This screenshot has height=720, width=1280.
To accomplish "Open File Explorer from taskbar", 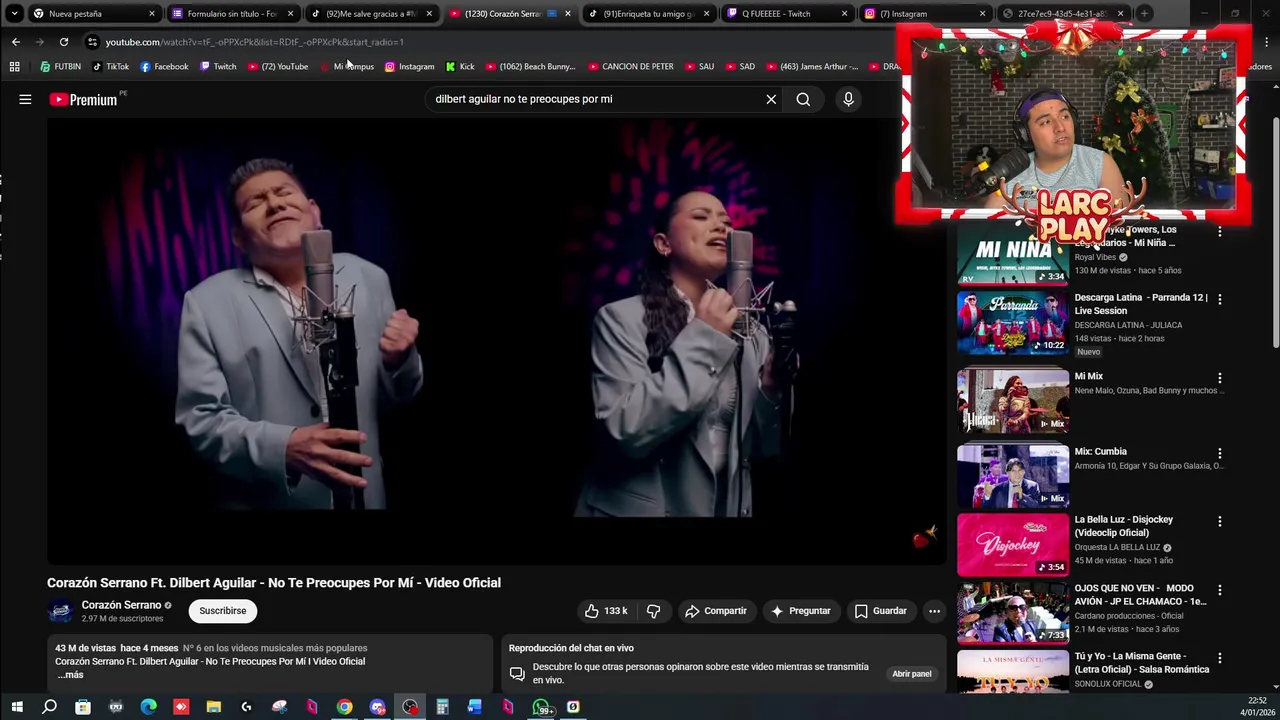I will tap(213, 707).
